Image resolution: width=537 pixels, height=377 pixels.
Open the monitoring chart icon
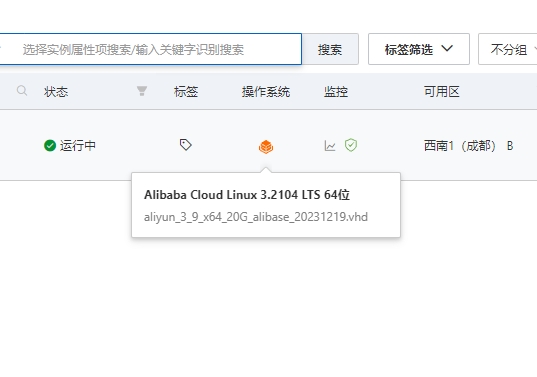[330, 146]
